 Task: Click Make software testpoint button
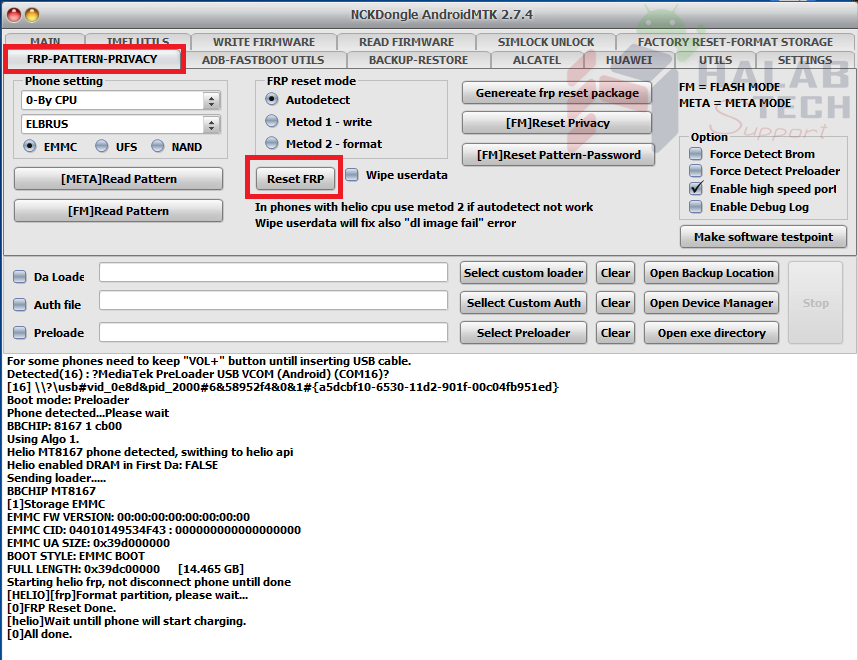tap(763, 237)
